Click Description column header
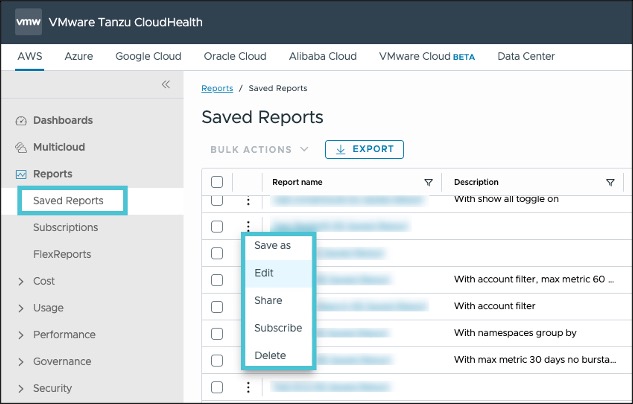The image size is (633, 404). 476,182
